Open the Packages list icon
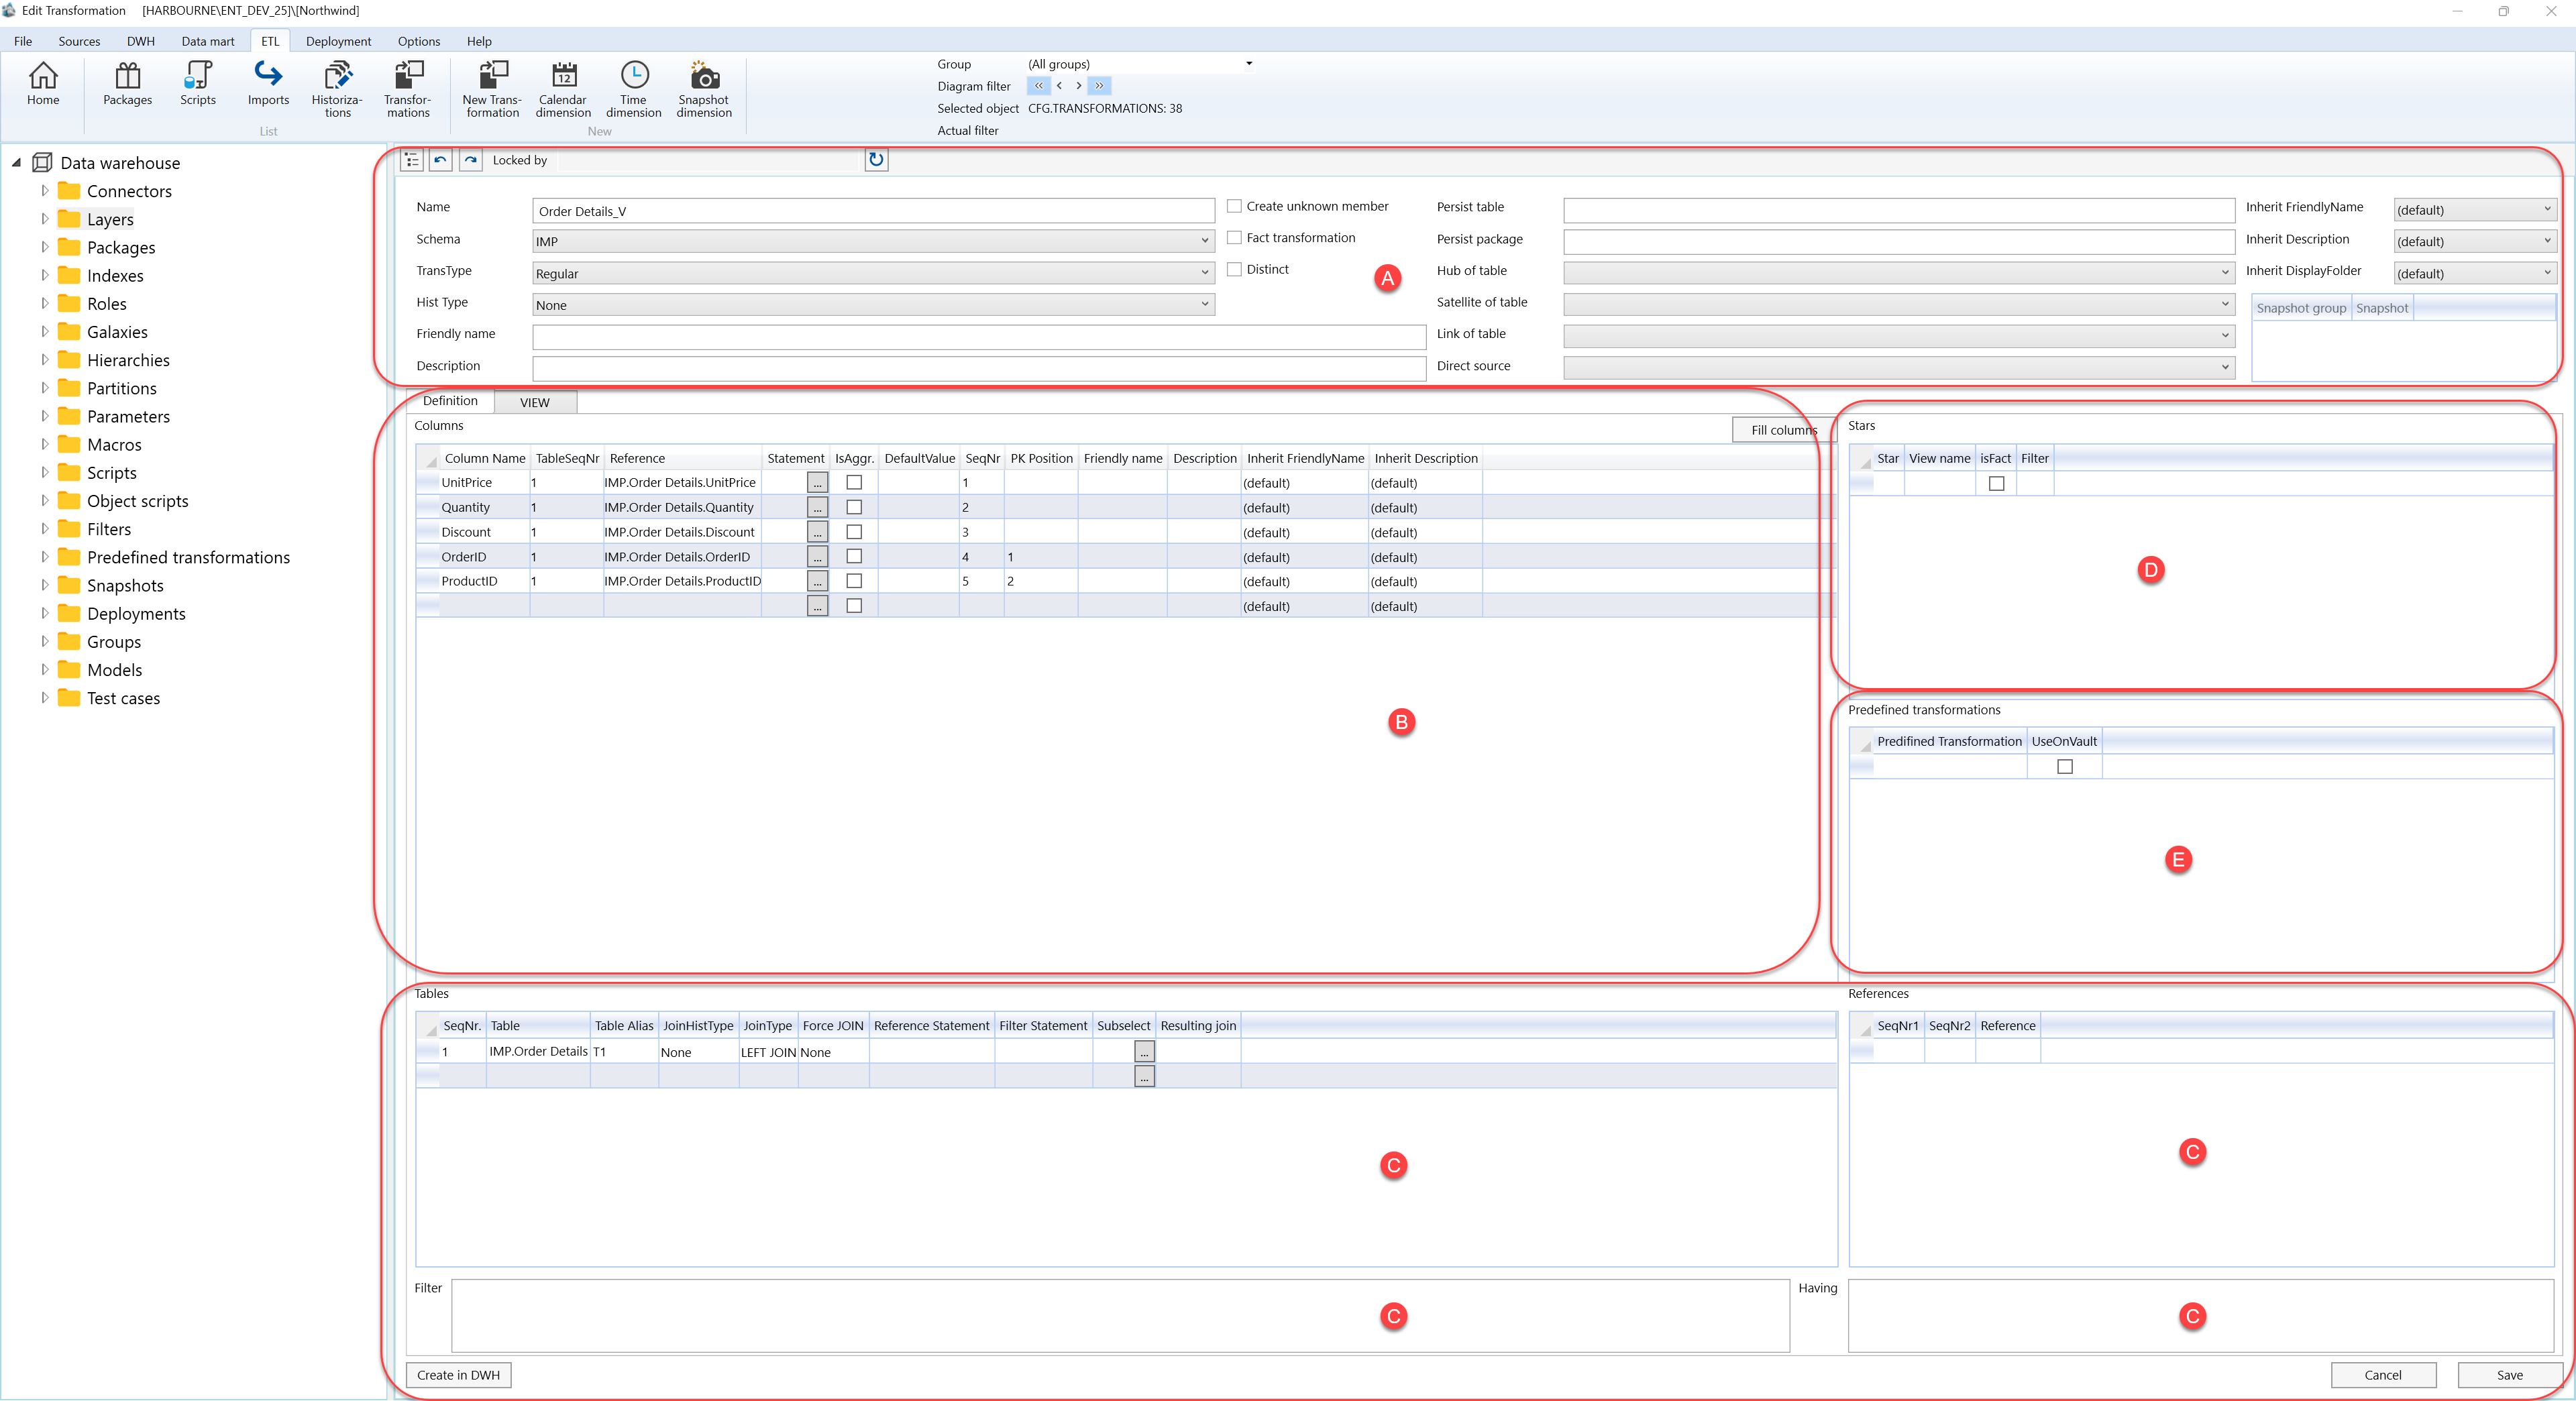This screenshot has height=1401, width=2576. pos(127,83)
